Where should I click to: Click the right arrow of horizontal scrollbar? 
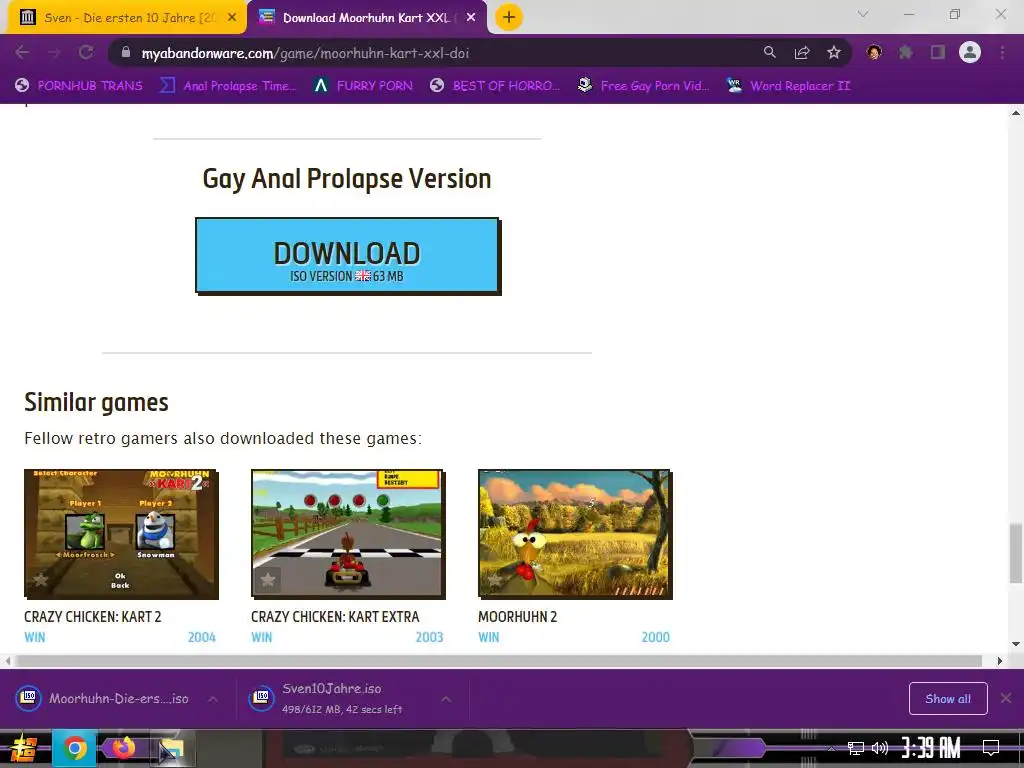[x=999, y=661]
